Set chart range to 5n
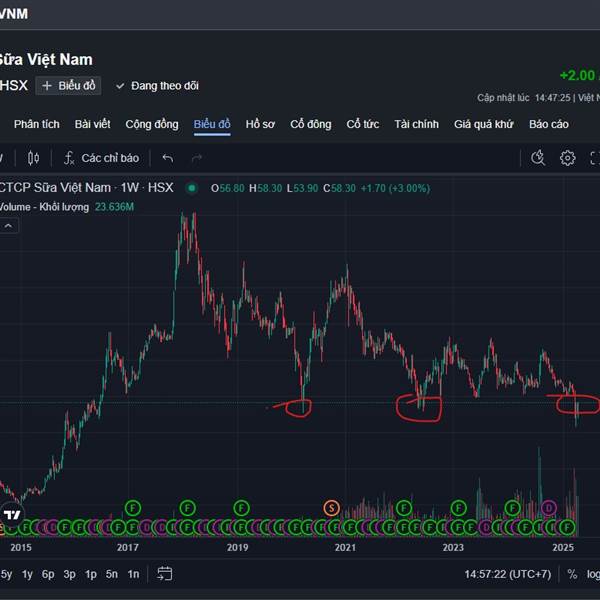The width and height of the screenshot is (600, 600). tap(112, 574)
